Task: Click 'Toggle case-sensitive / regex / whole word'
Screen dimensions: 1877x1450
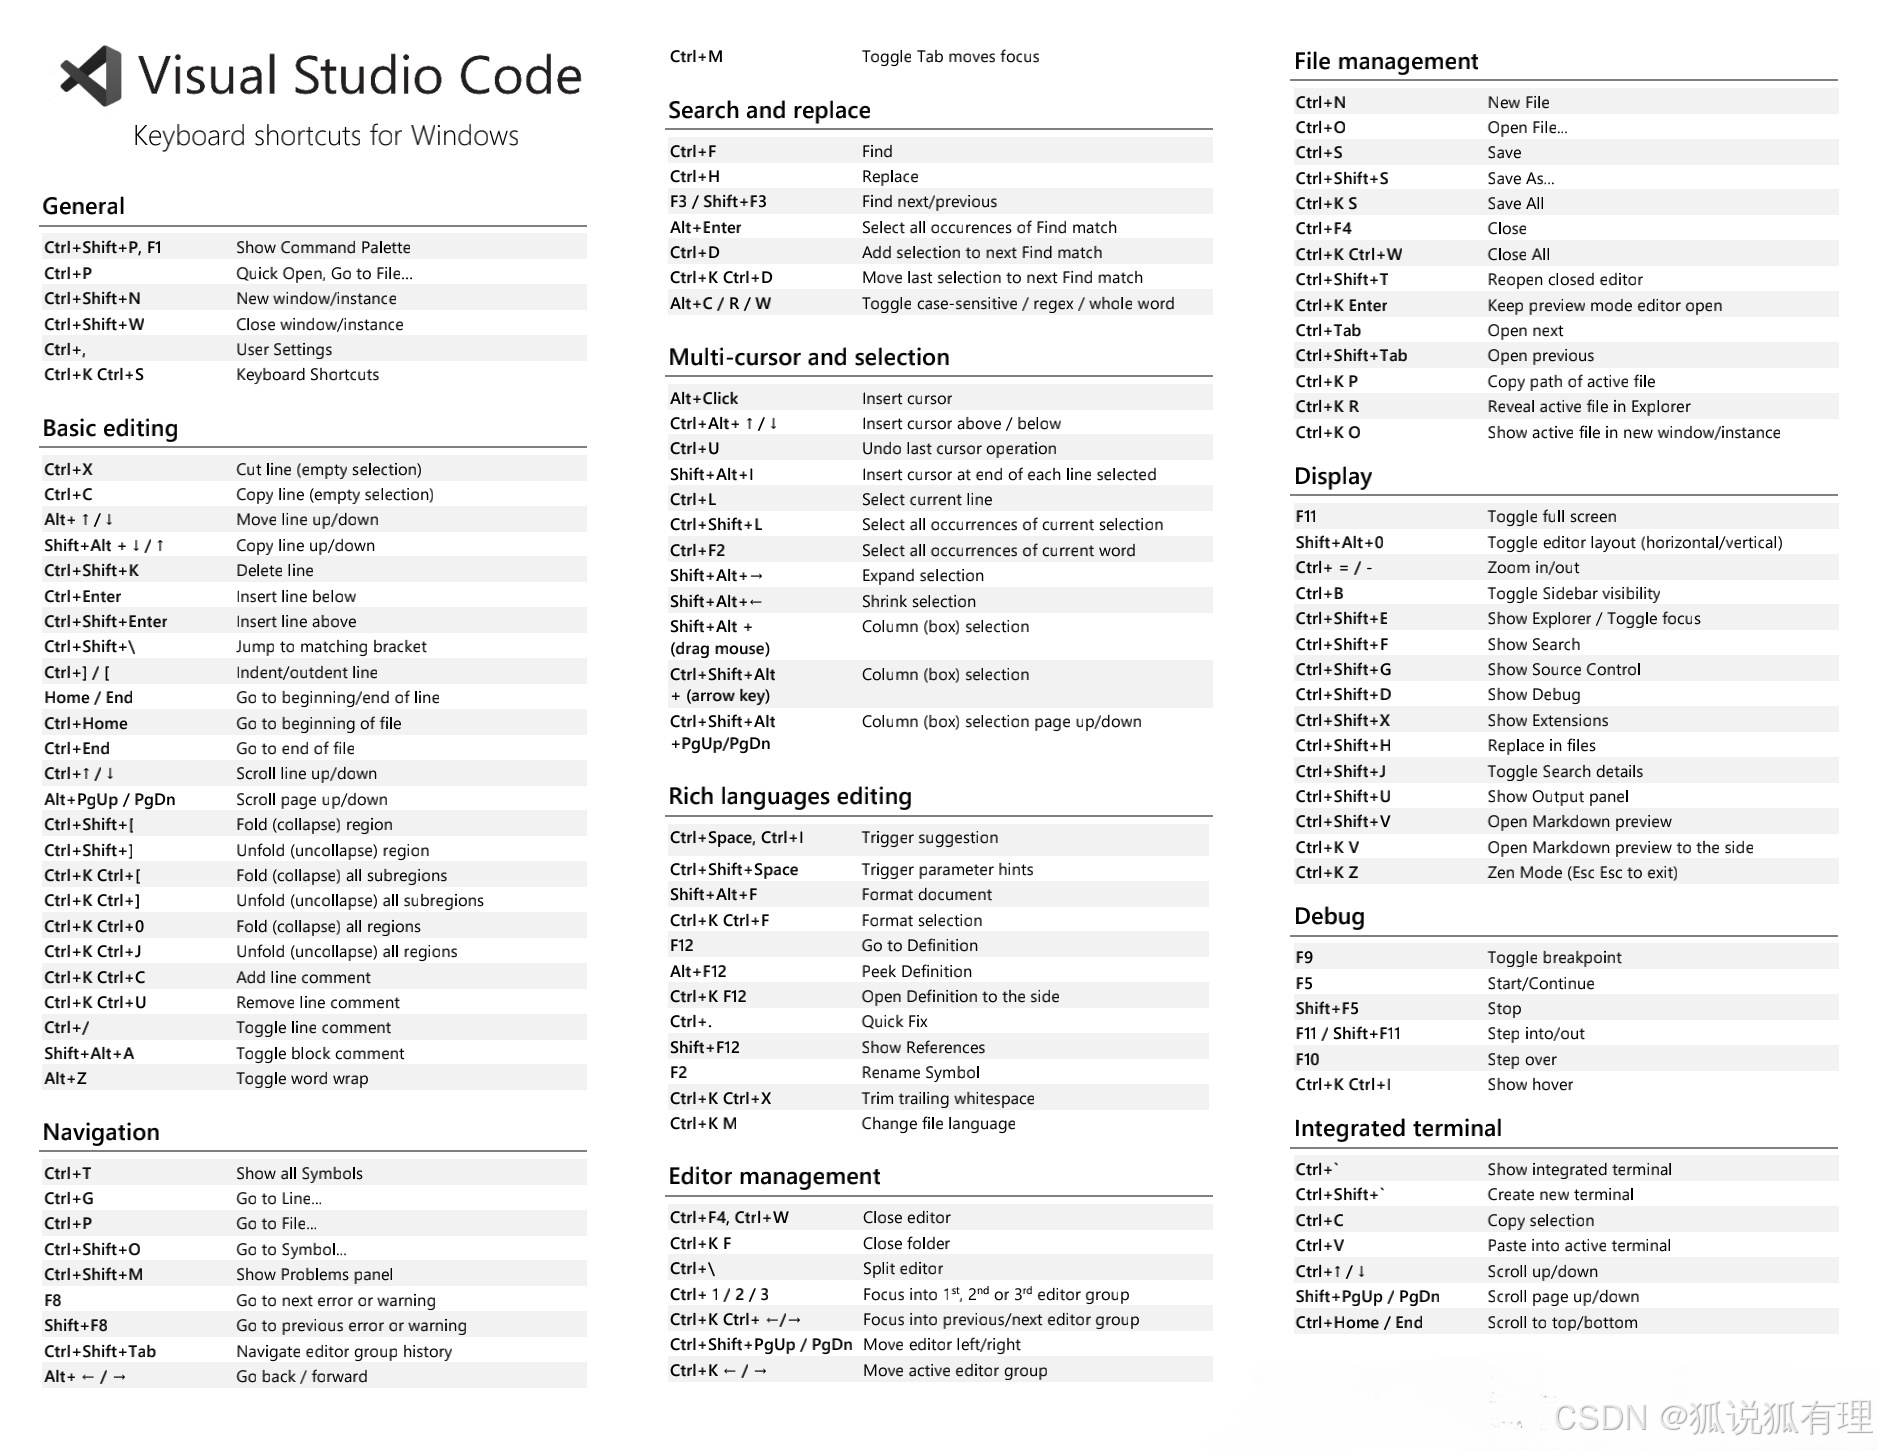Action: [1018, 303]
